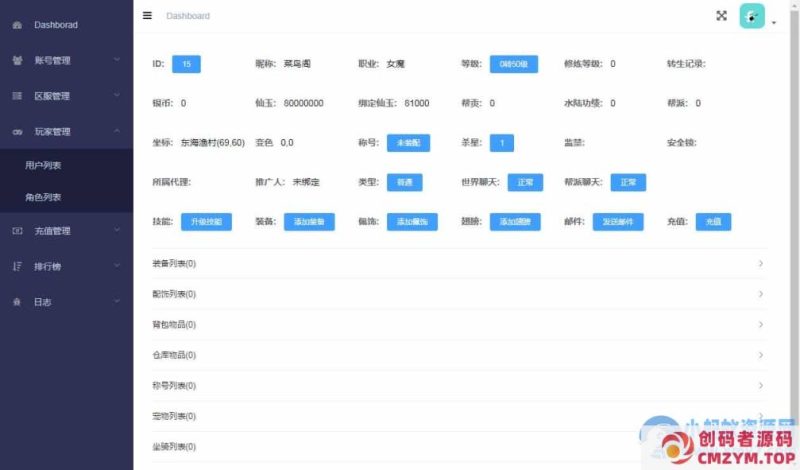Open the user avatar in the header
Image resolution: width=800 pixels, height=470 pixels.
752,16
